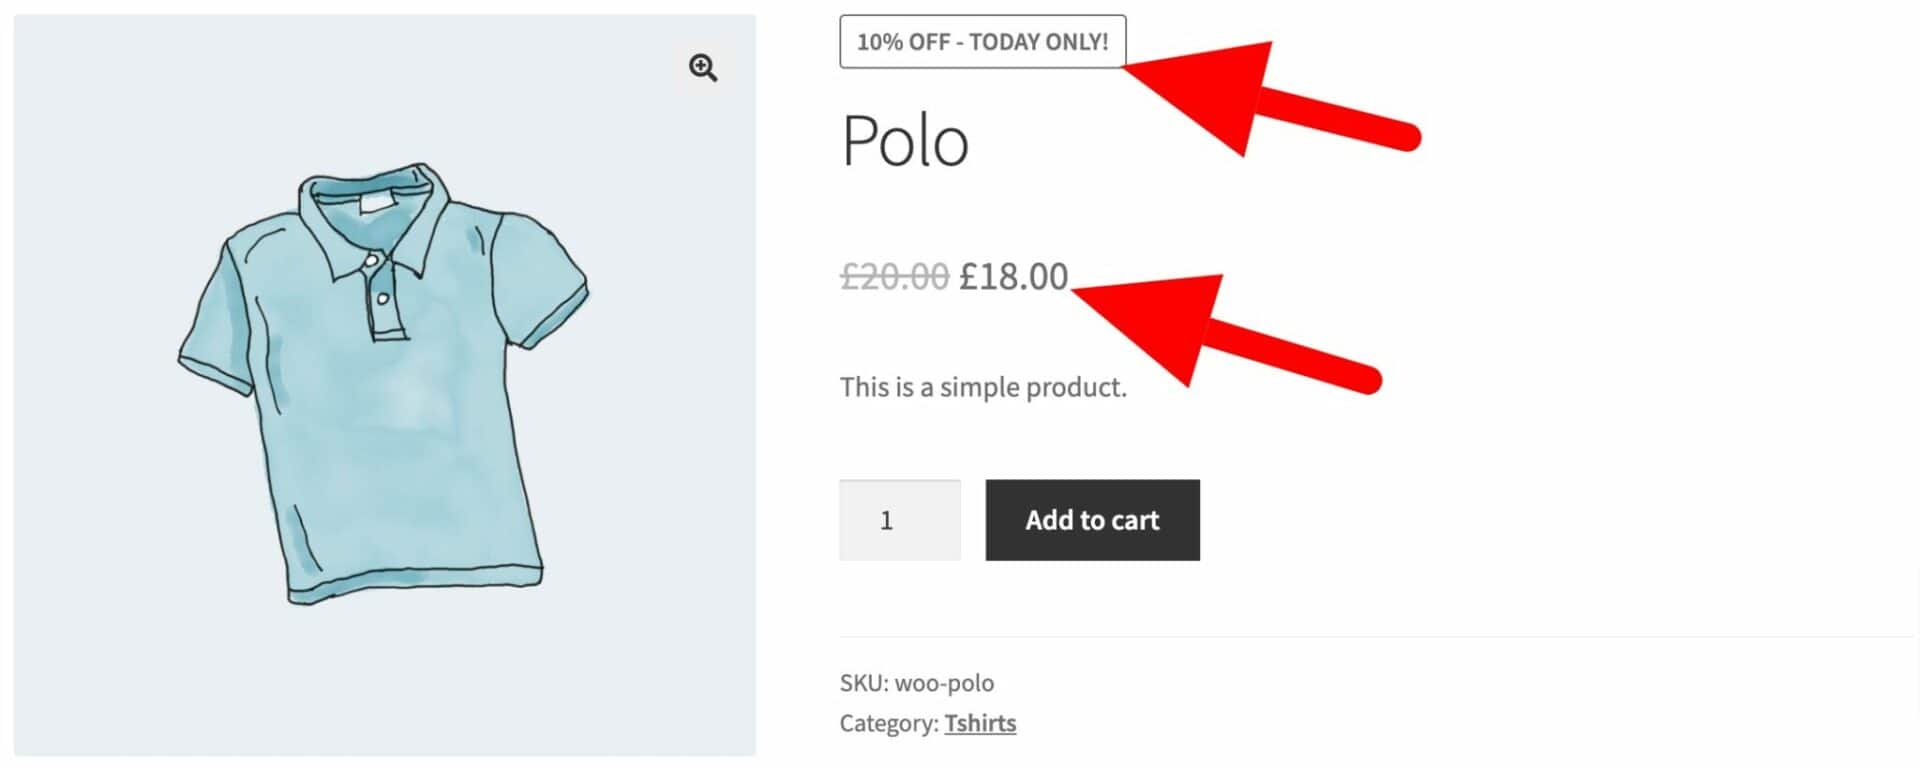Click the white neck label inside collar

tap(374, 204)
